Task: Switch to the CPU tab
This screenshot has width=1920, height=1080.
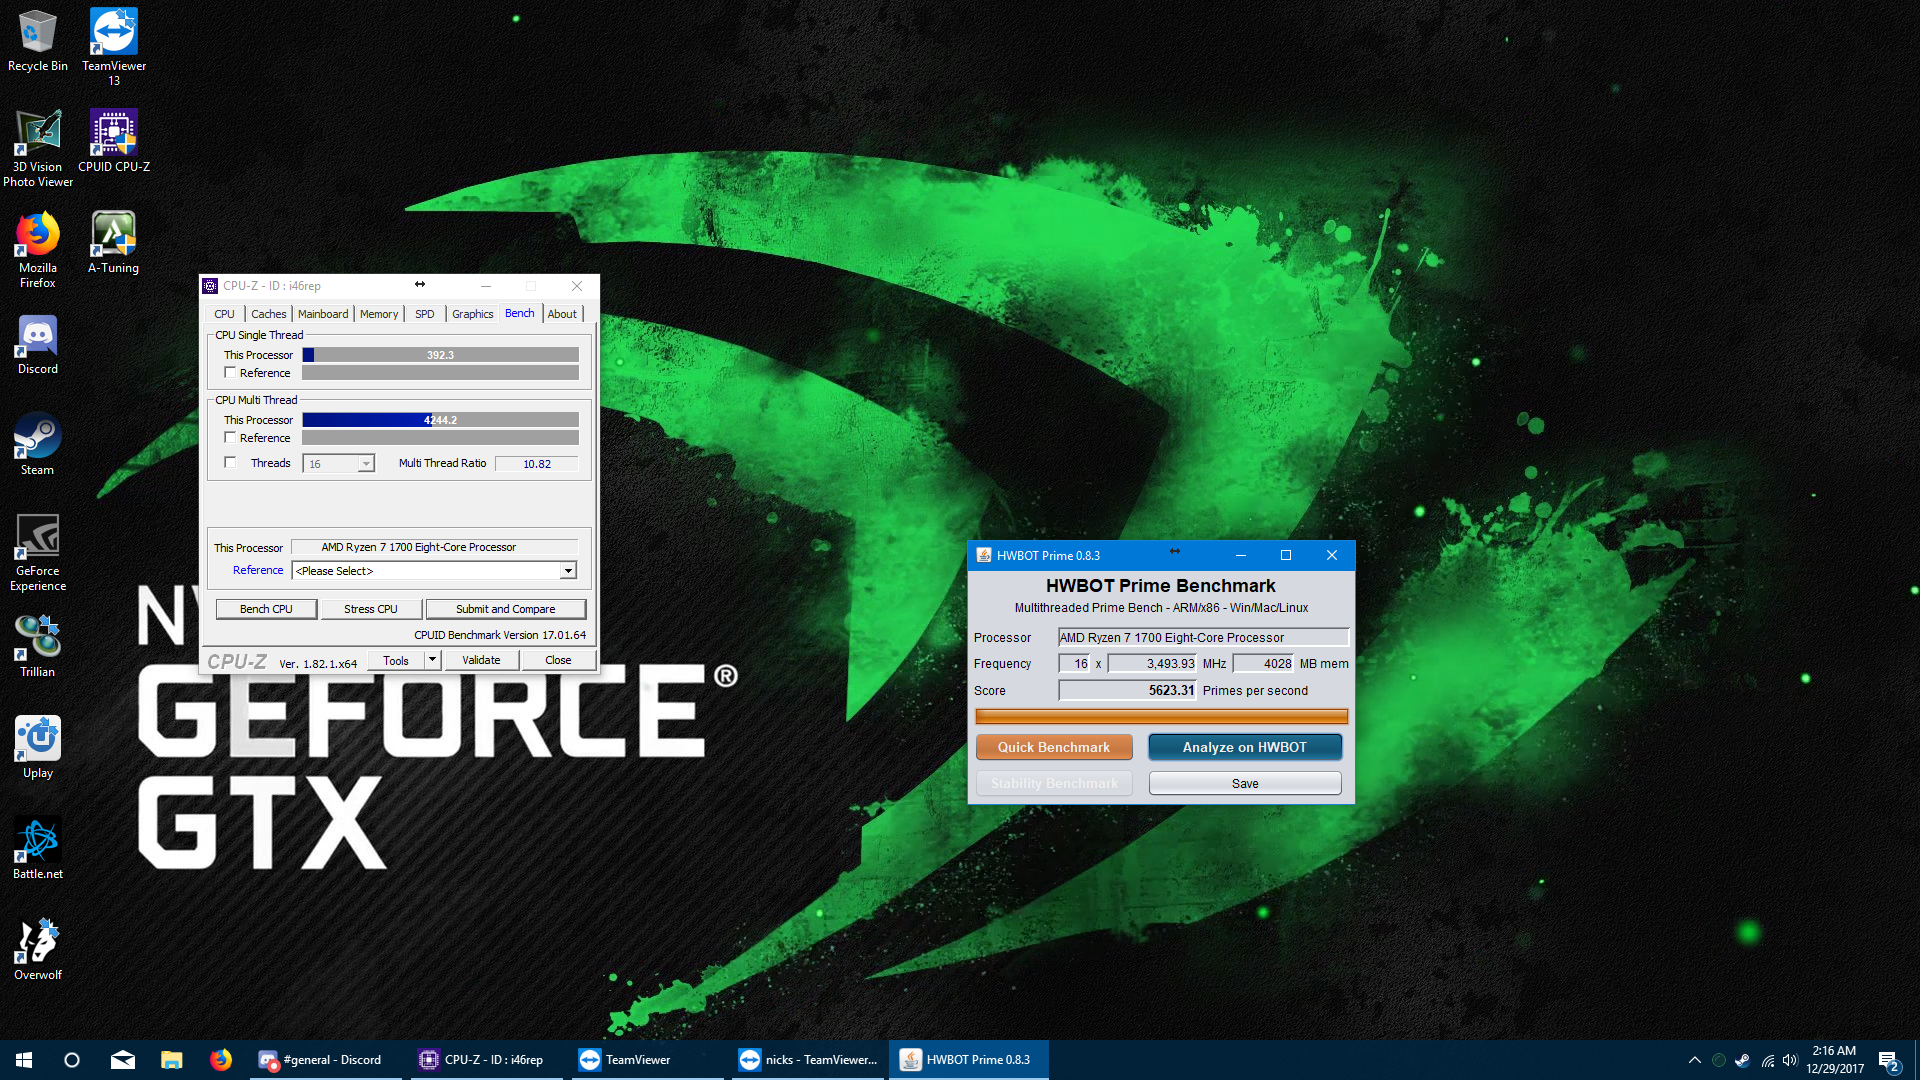Action: pyautogui.click(x=224, y=314)
